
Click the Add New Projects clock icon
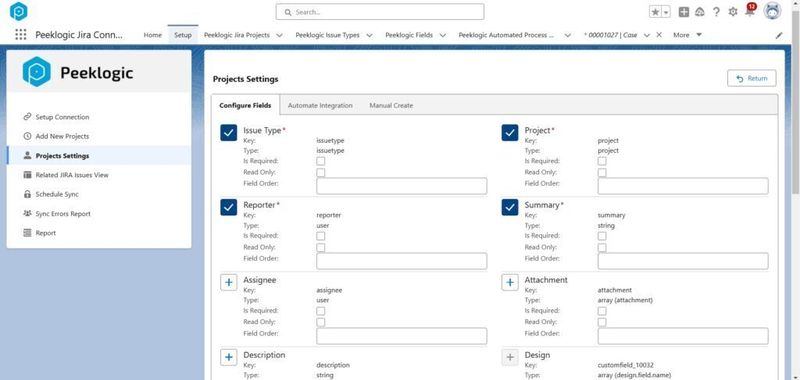point(28,136)
